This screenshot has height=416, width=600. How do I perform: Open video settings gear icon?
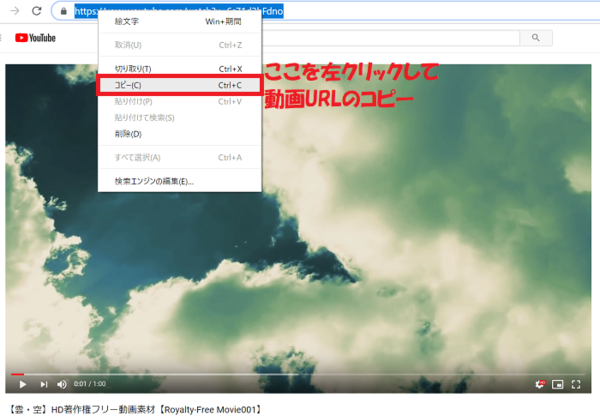[540, 384]
